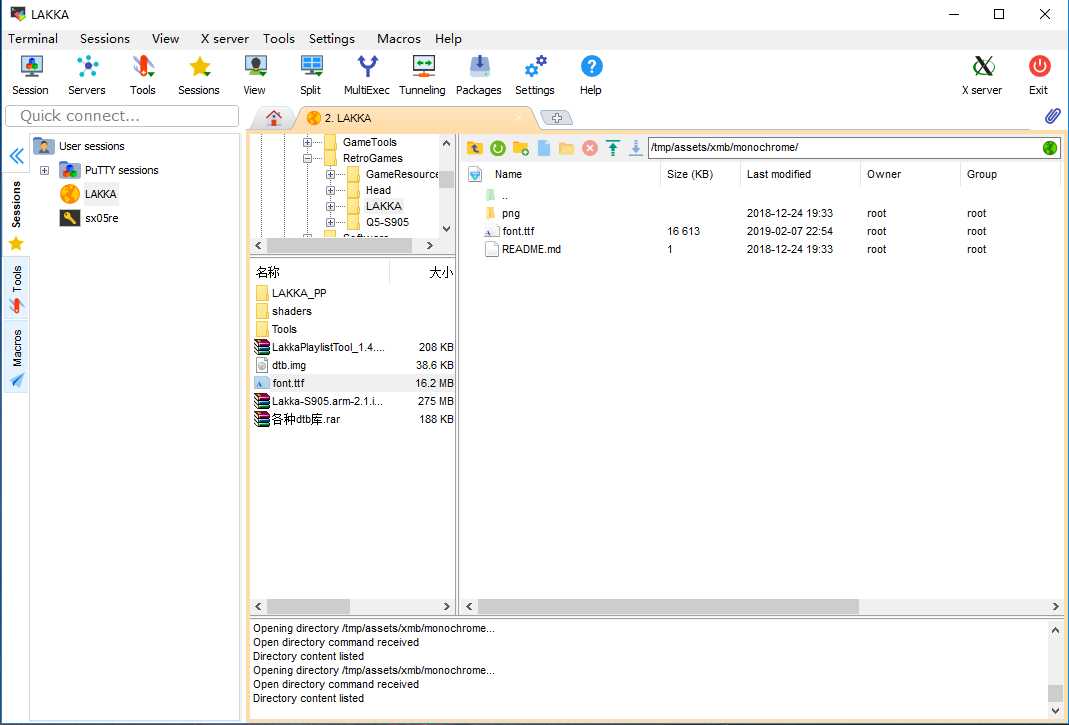Screen dimensions: 1069x725
Task: Open the Tools toolbar icon
Action: click(x=142, y=75)
